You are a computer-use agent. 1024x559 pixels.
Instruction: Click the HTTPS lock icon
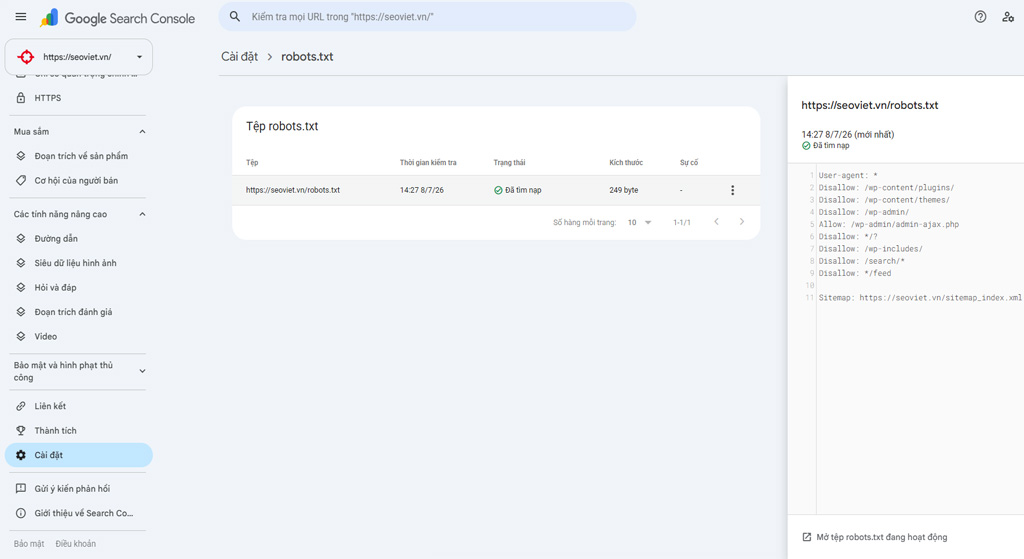coord(21,98)
